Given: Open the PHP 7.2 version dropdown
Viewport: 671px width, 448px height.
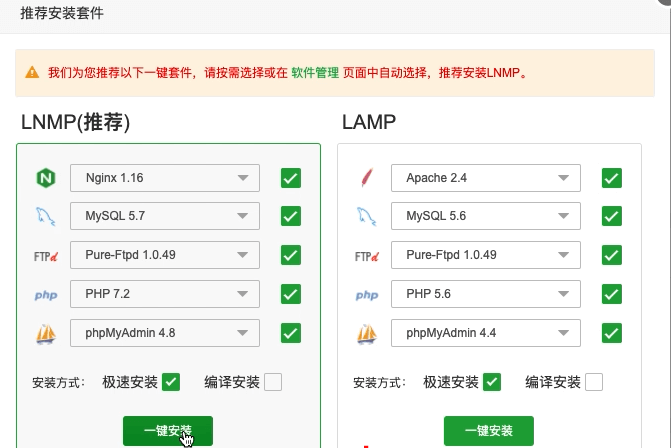Looking at the screenshot, I should (x=165, y=294).
